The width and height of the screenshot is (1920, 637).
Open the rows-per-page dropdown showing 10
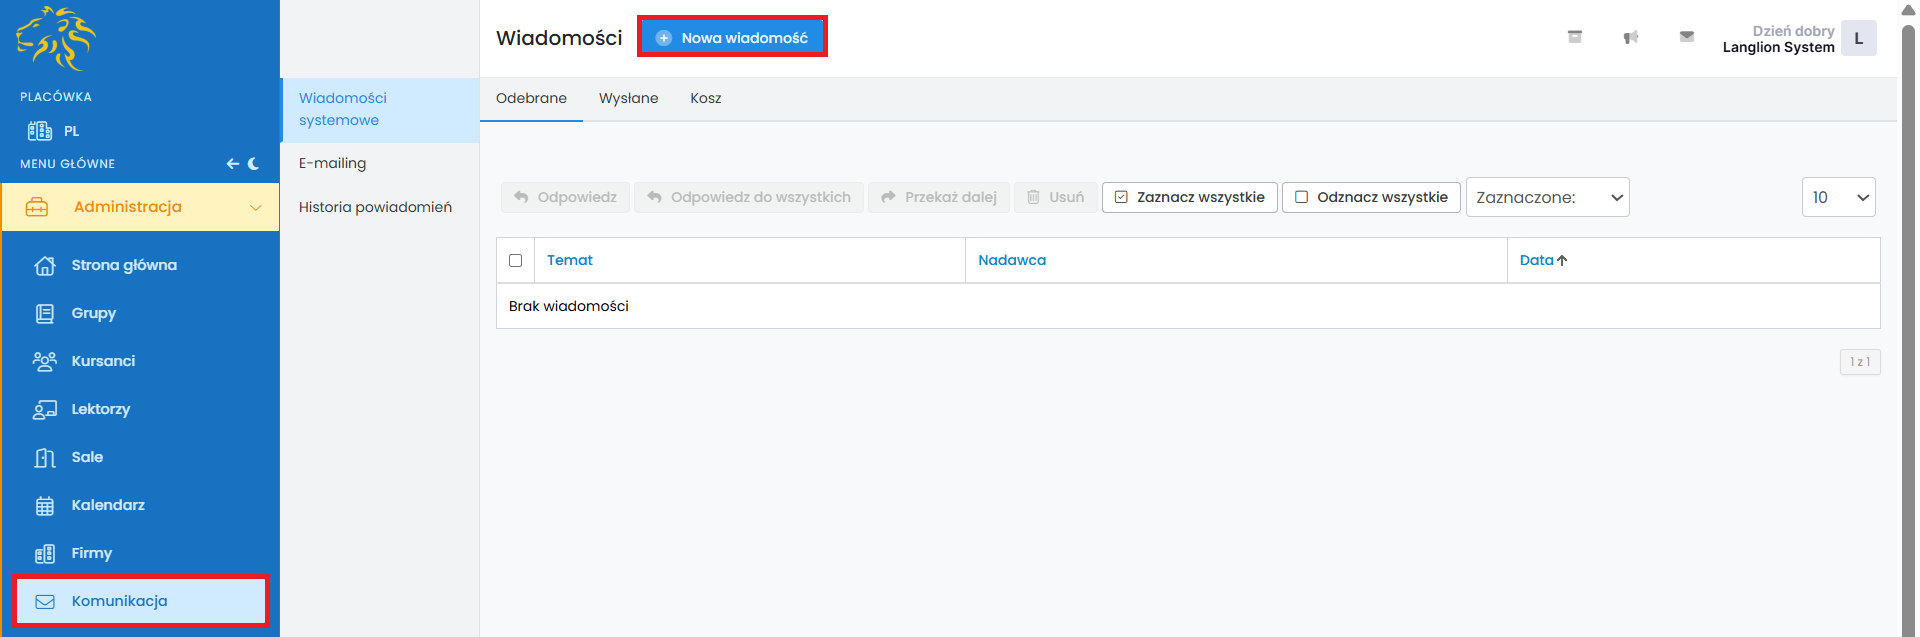tap(1838, 197)
